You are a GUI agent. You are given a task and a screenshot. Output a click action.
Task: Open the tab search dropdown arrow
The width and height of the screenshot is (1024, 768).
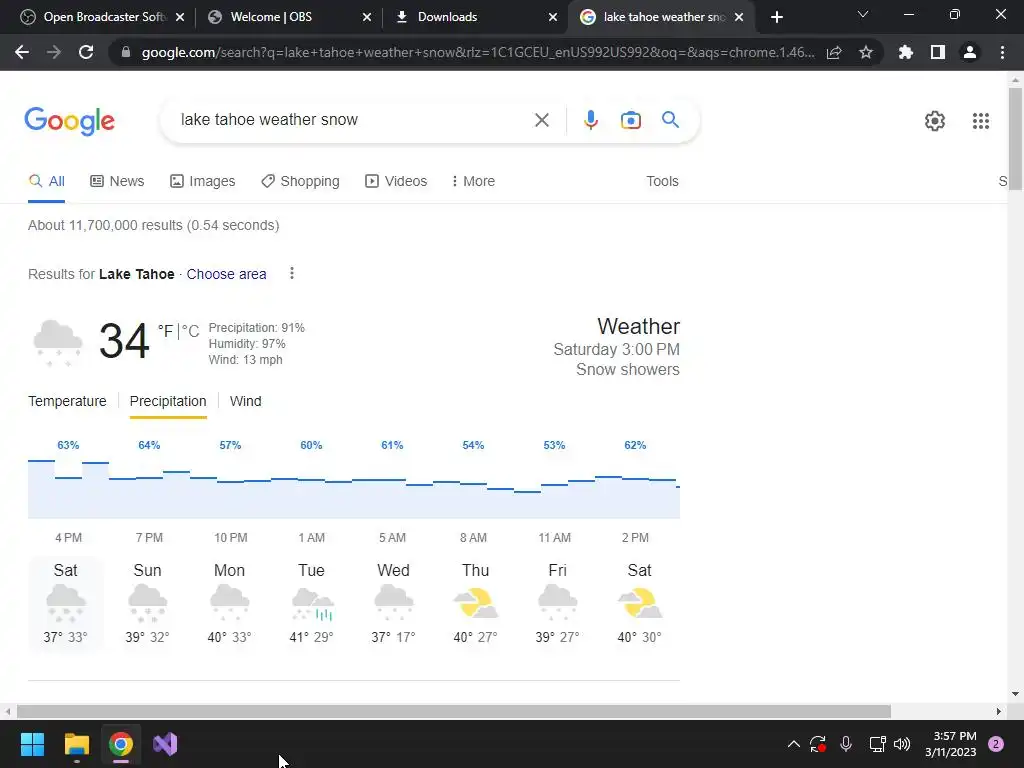pos(863,14)
